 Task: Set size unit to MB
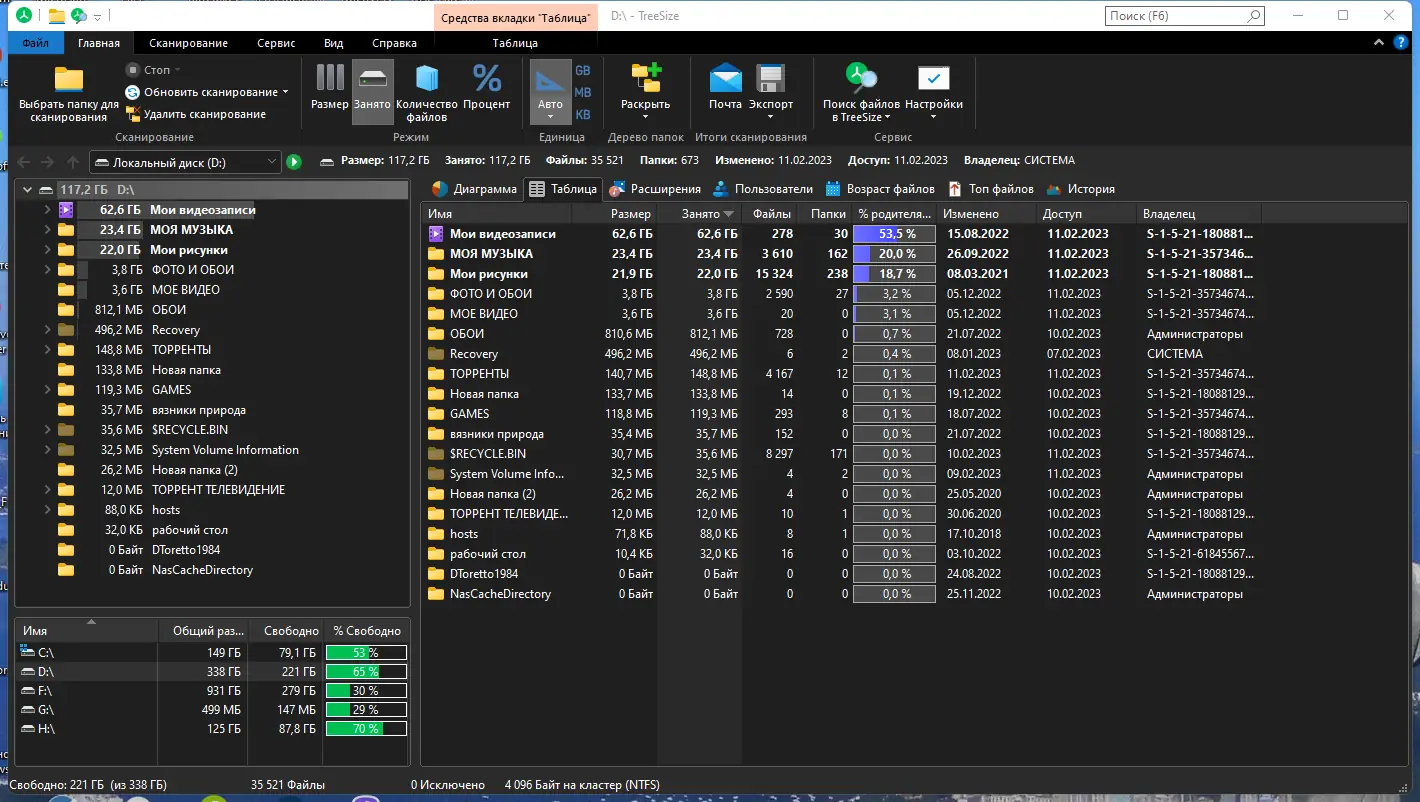582,92
